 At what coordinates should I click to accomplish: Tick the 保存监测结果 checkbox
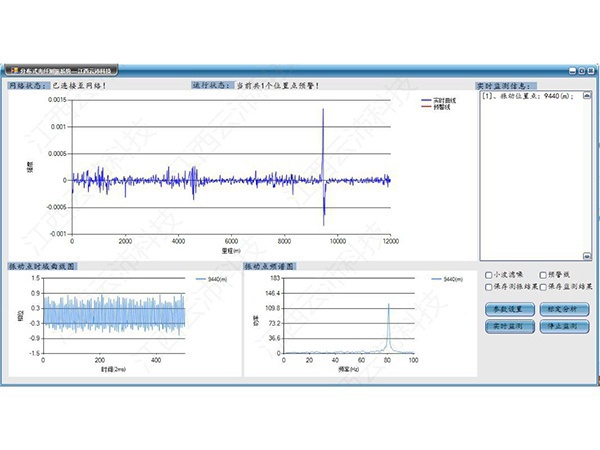pos(542,286)
